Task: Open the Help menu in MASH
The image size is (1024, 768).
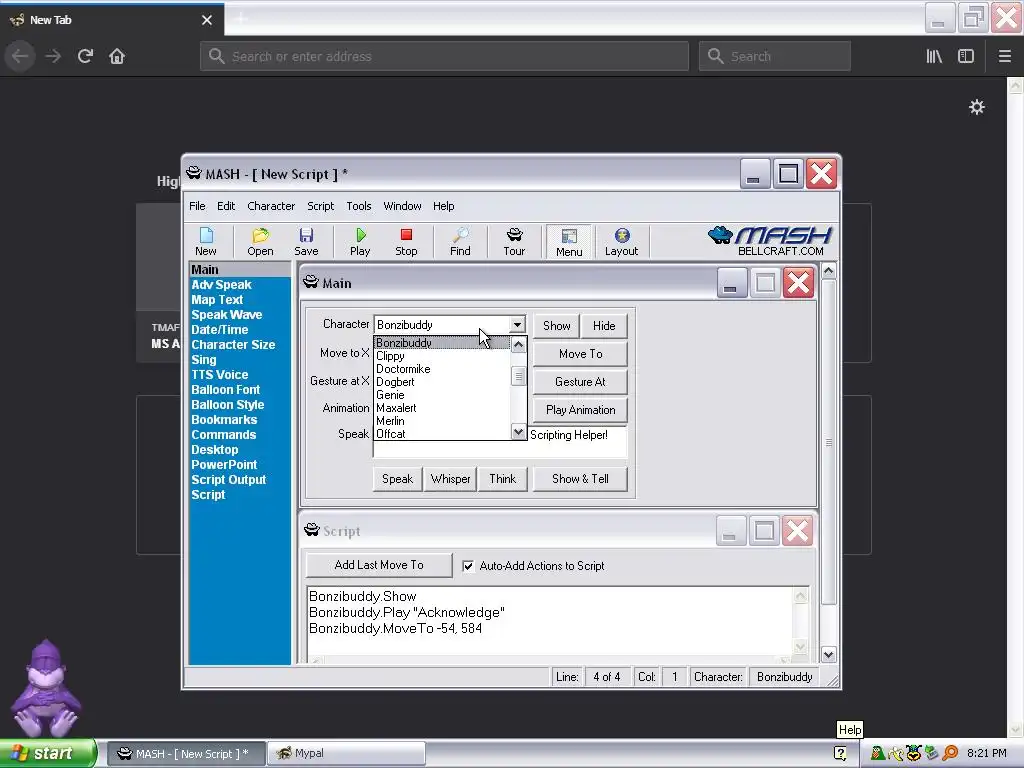Action: click(443, 206)
